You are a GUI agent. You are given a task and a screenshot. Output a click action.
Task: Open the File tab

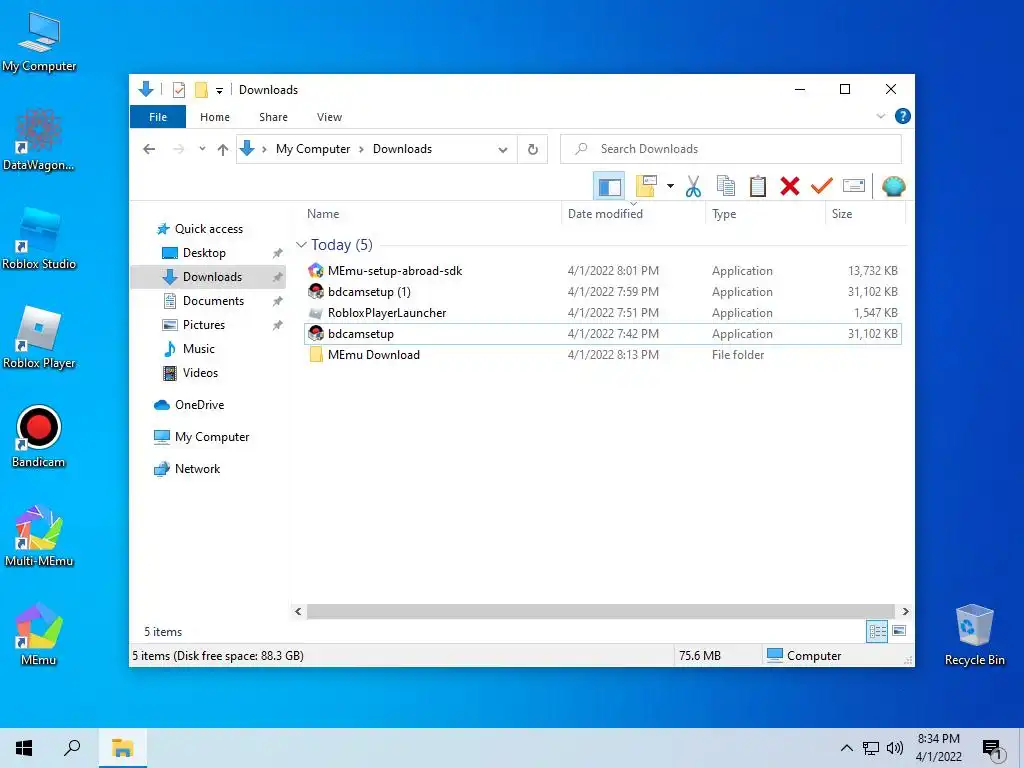click(x=158, y=117)
